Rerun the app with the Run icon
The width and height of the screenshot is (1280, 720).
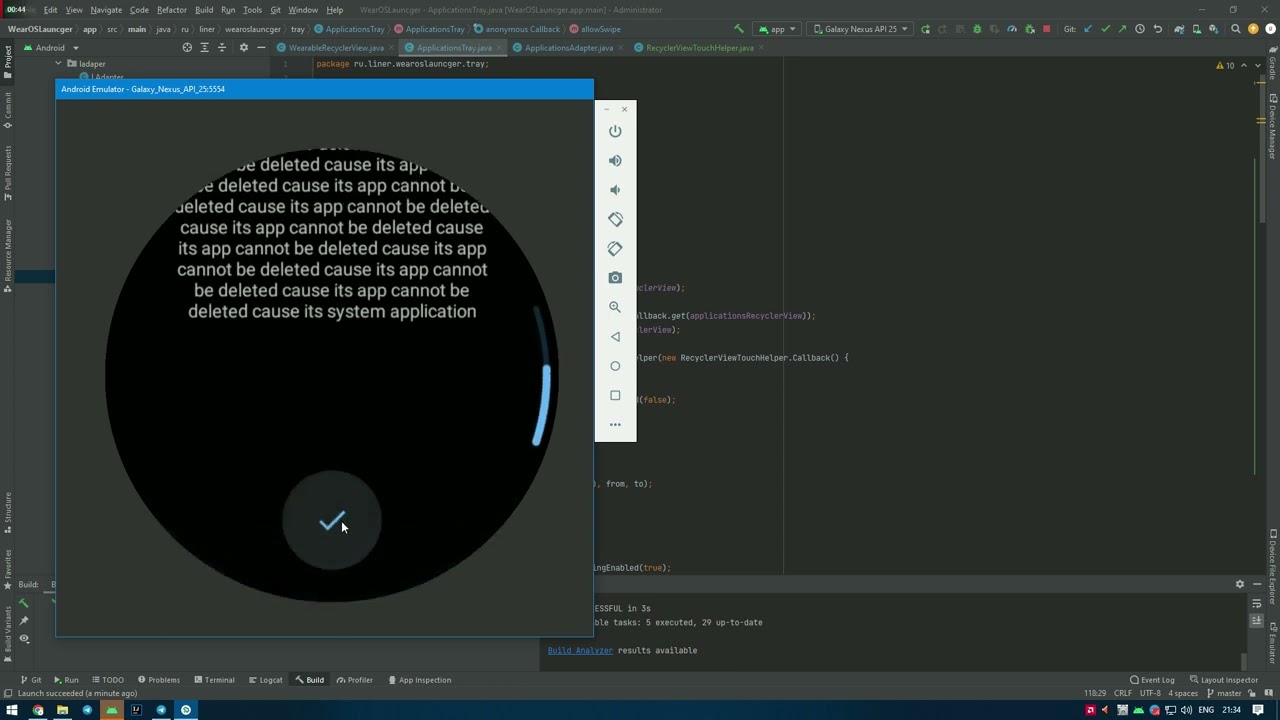925,29
